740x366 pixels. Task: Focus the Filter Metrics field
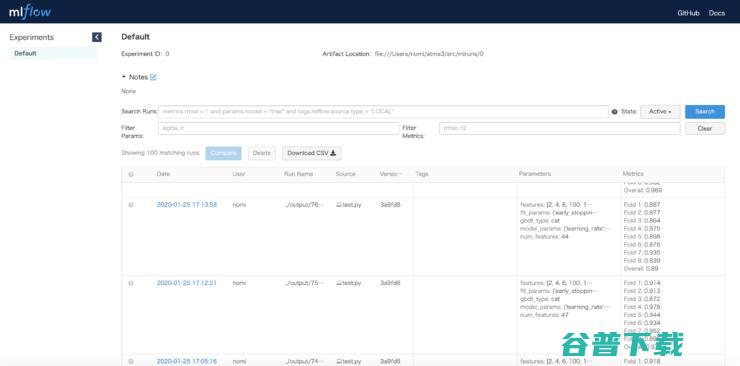point(560,128)
